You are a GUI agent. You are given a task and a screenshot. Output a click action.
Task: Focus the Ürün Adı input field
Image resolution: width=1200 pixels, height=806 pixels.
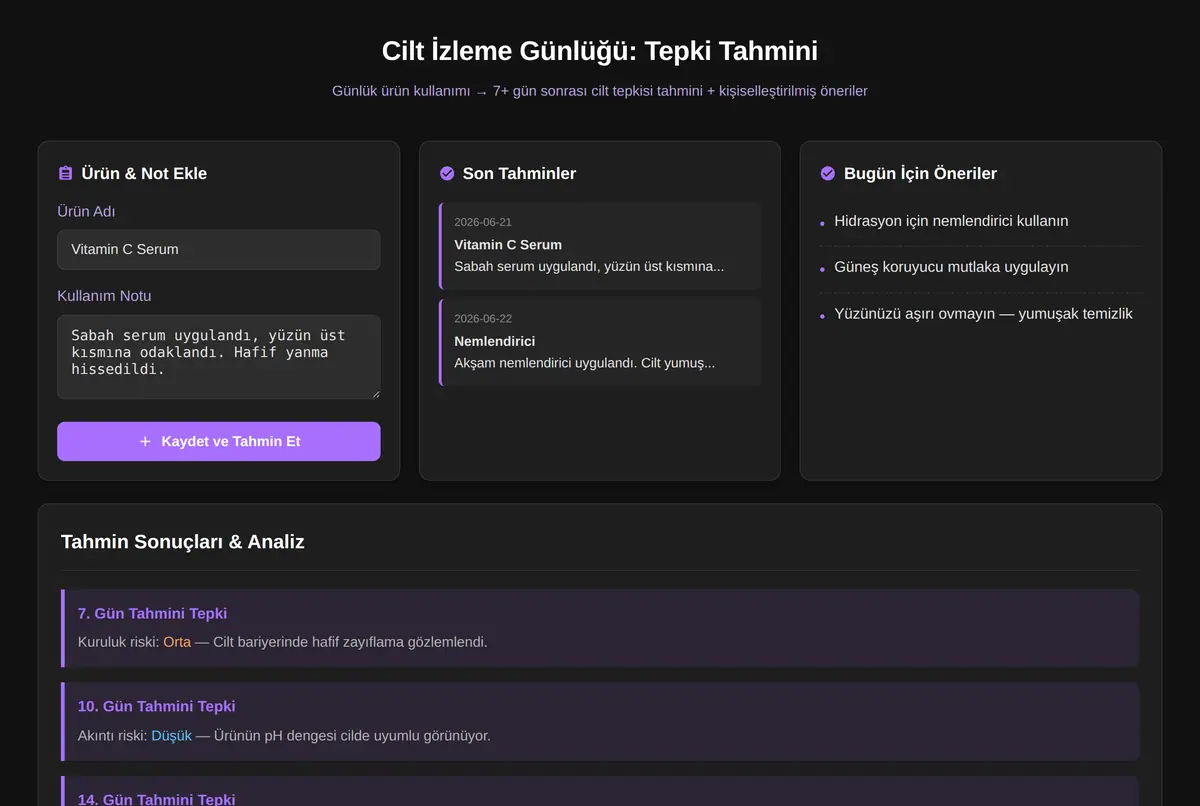tap(219, 249)
